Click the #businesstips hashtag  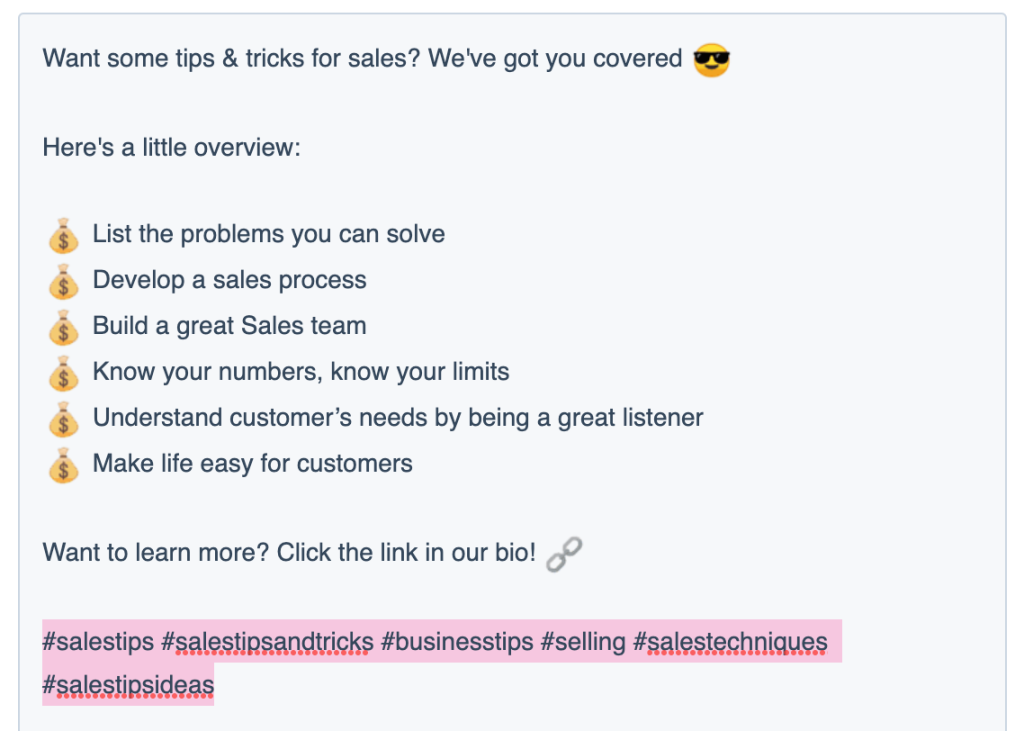[x=457, y=642]
